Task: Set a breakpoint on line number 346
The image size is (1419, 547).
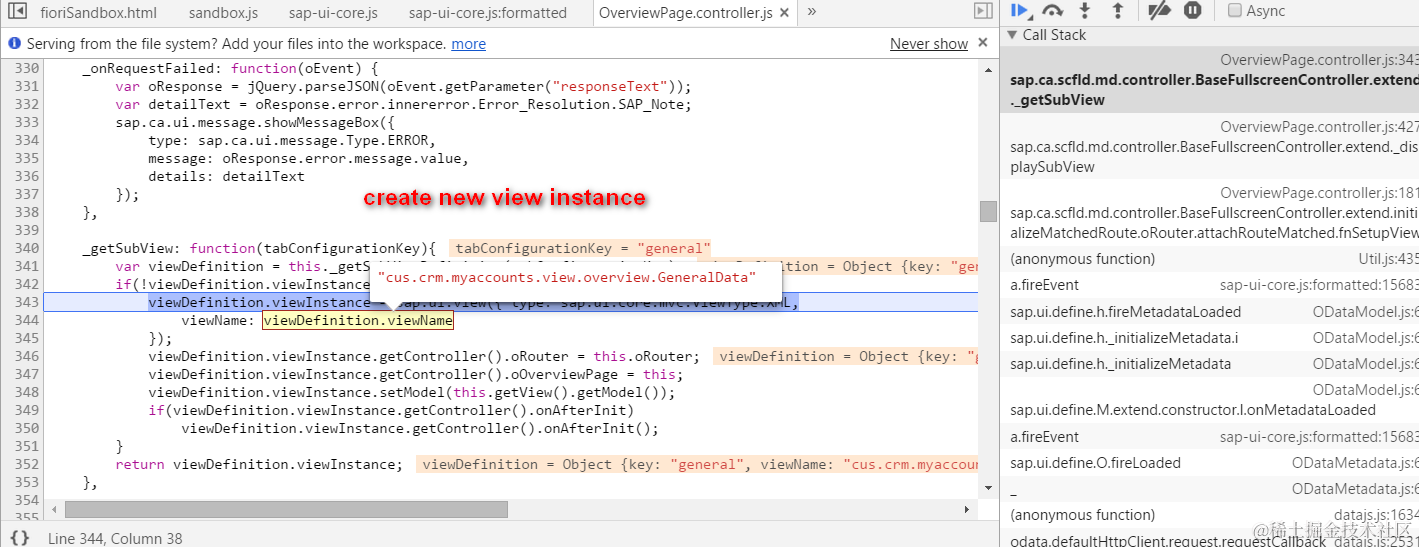Action: pos(27,356)
